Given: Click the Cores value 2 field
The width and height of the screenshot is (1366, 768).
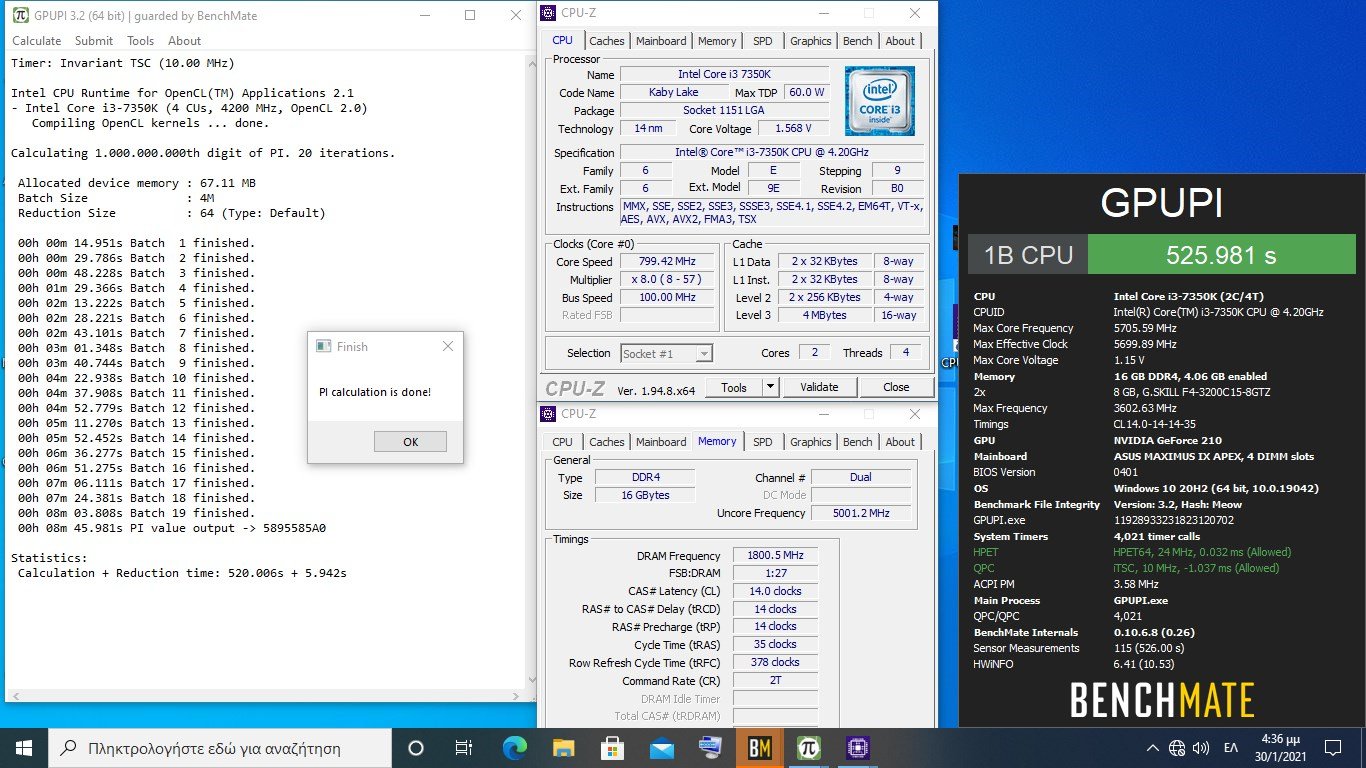Looking at the screenshot, I should pos(813,353).
